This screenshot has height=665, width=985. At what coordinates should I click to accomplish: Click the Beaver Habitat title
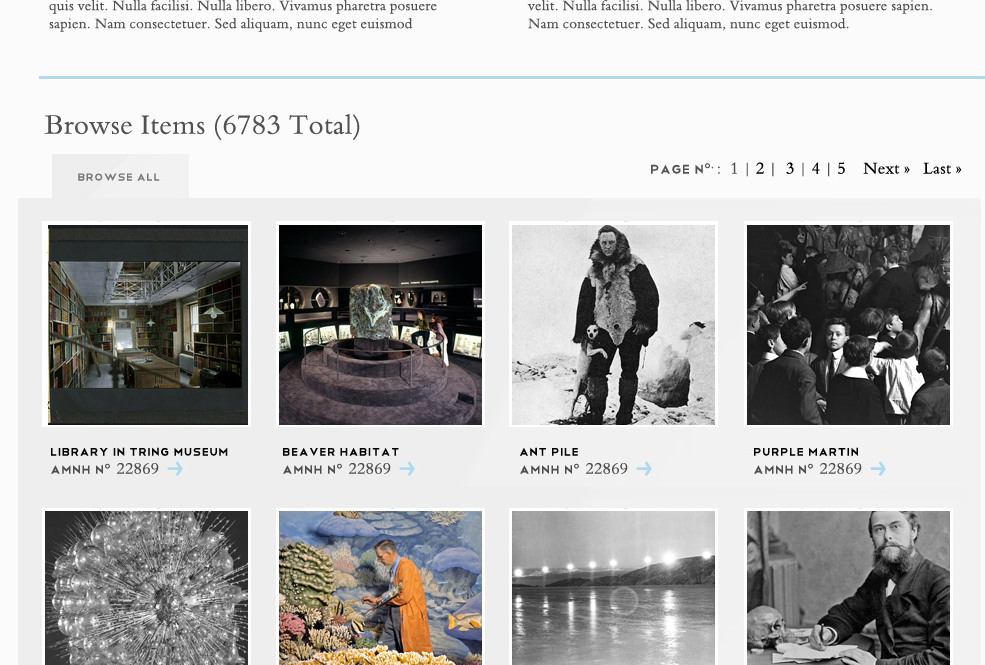coord(340,452)
